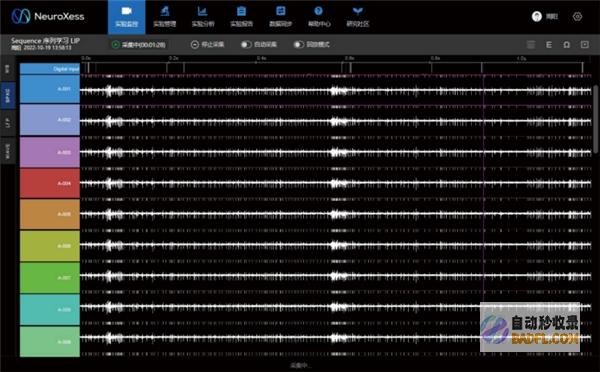Select the green A-007 channel swatch

tap(50, 277)
